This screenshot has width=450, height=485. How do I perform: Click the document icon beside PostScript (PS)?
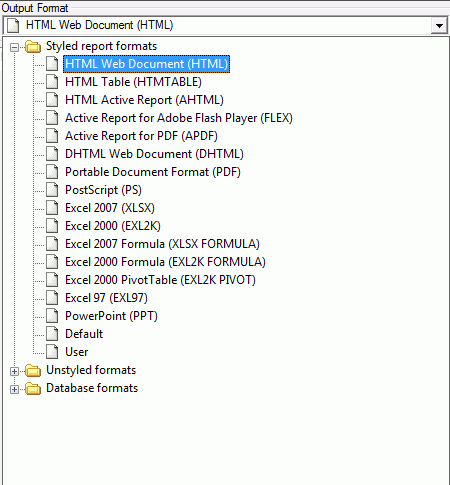[x=52, y=190]
